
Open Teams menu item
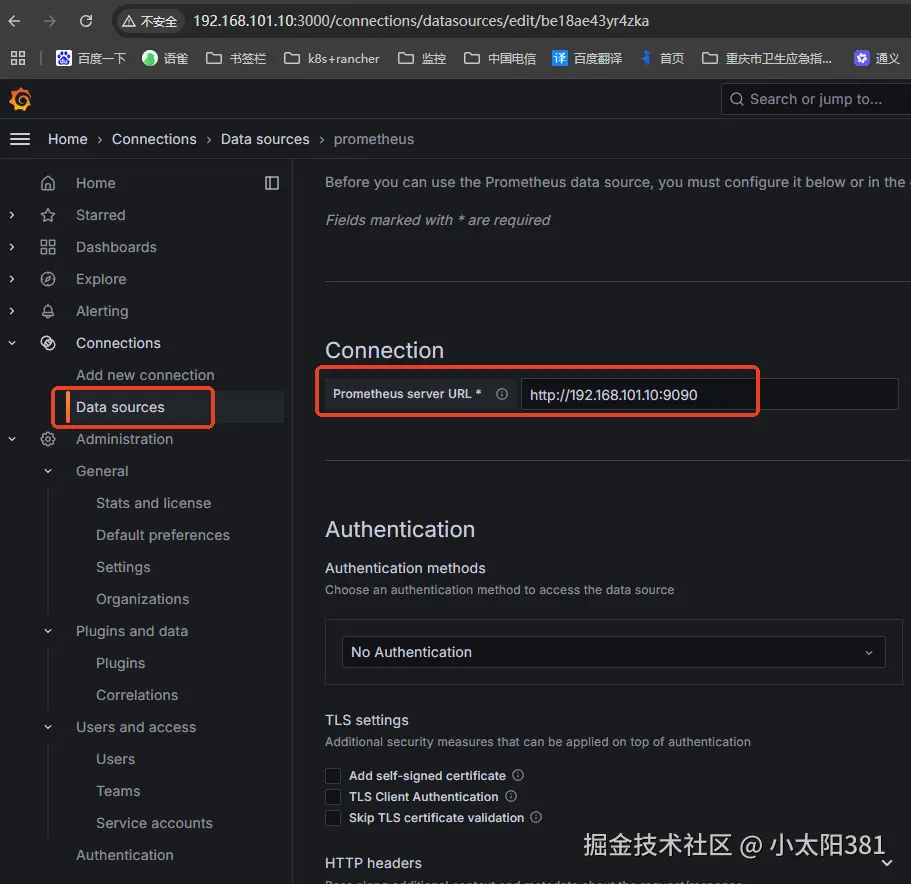[118, 790]
